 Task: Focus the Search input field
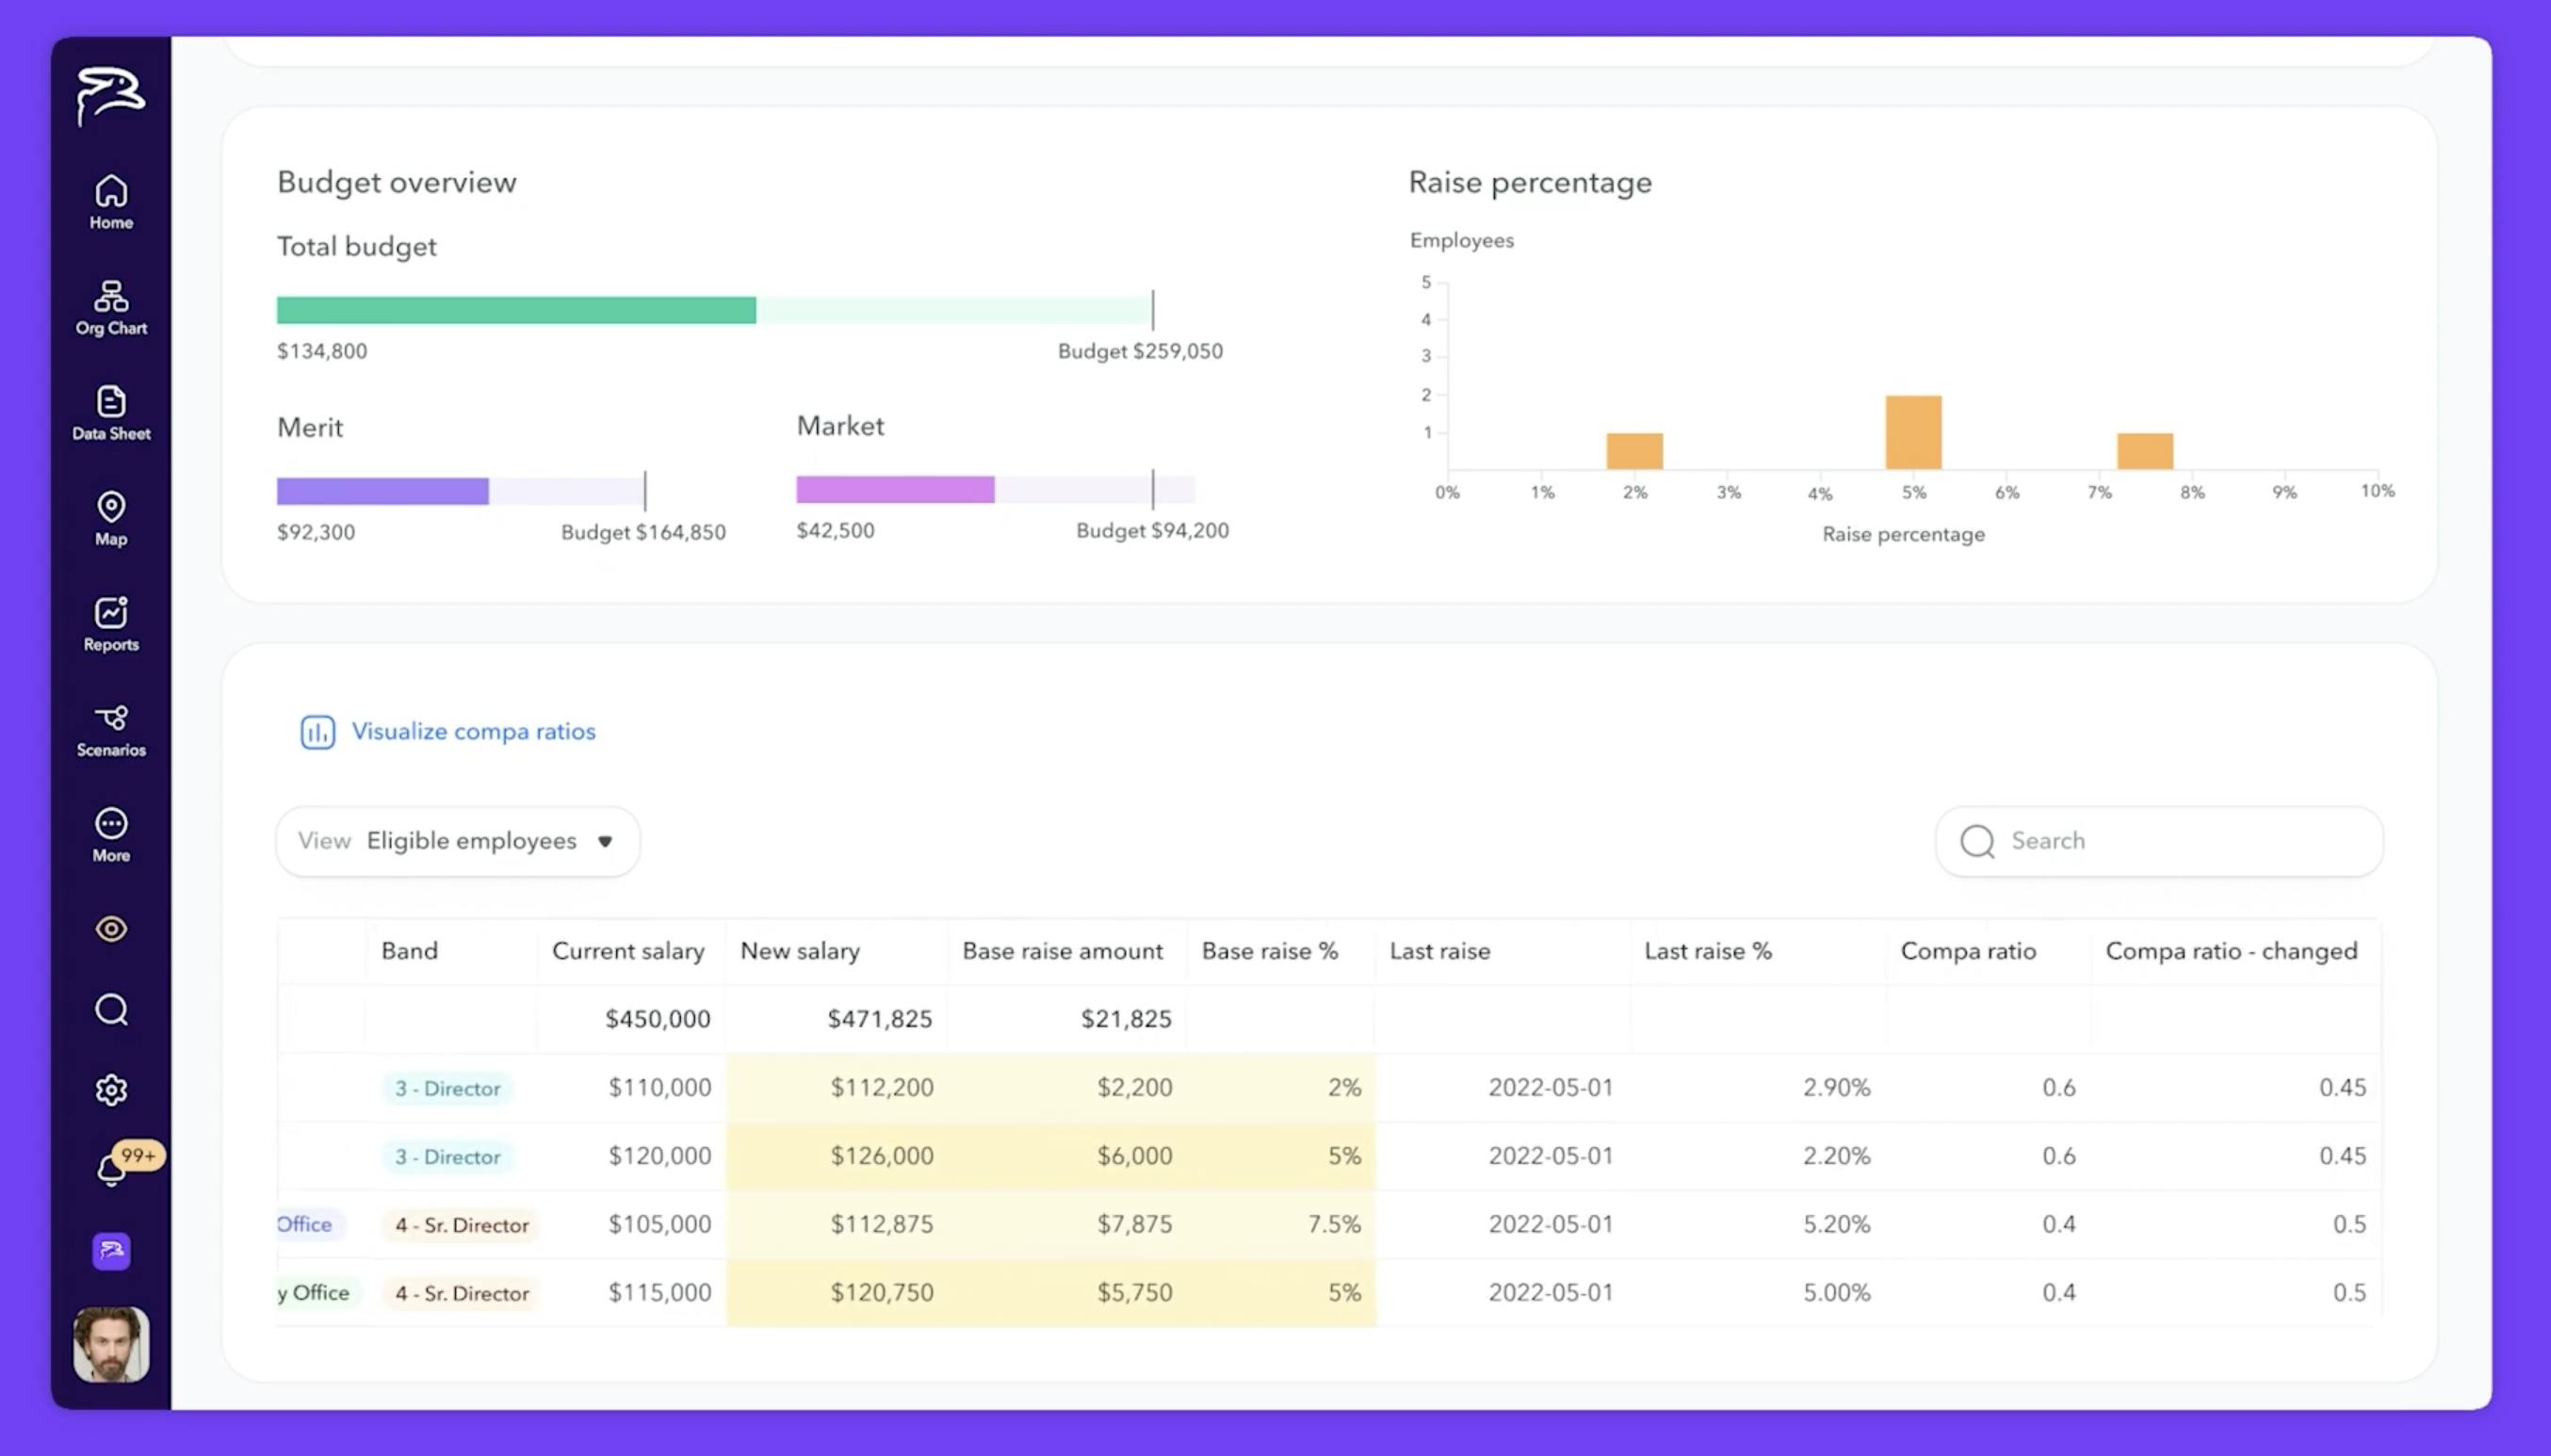point(2180,841)
